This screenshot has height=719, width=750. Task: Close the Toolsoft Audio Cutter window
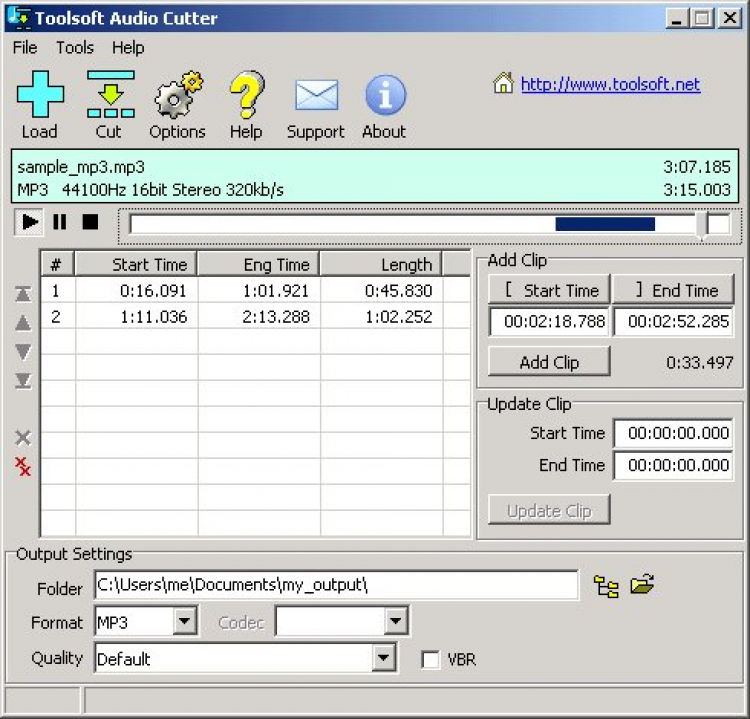pyautogui.click(x=729, y=19)
